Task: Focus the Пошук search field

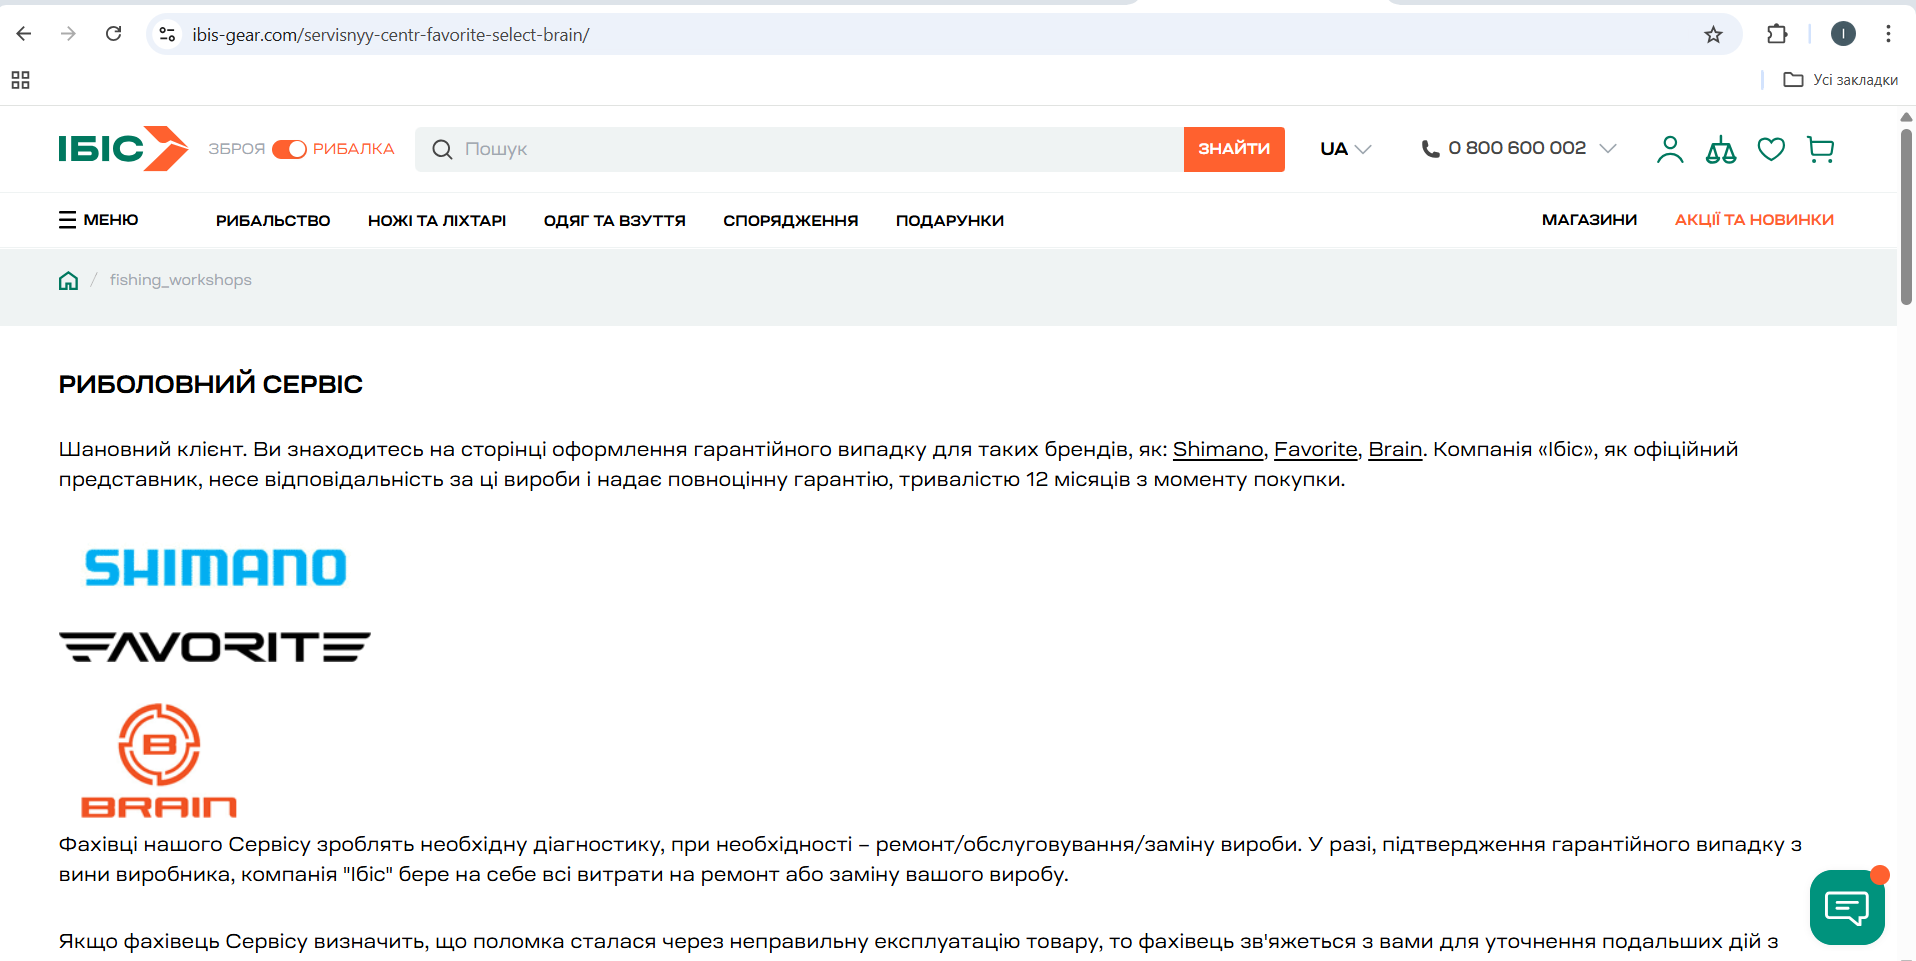Action: 800,149
